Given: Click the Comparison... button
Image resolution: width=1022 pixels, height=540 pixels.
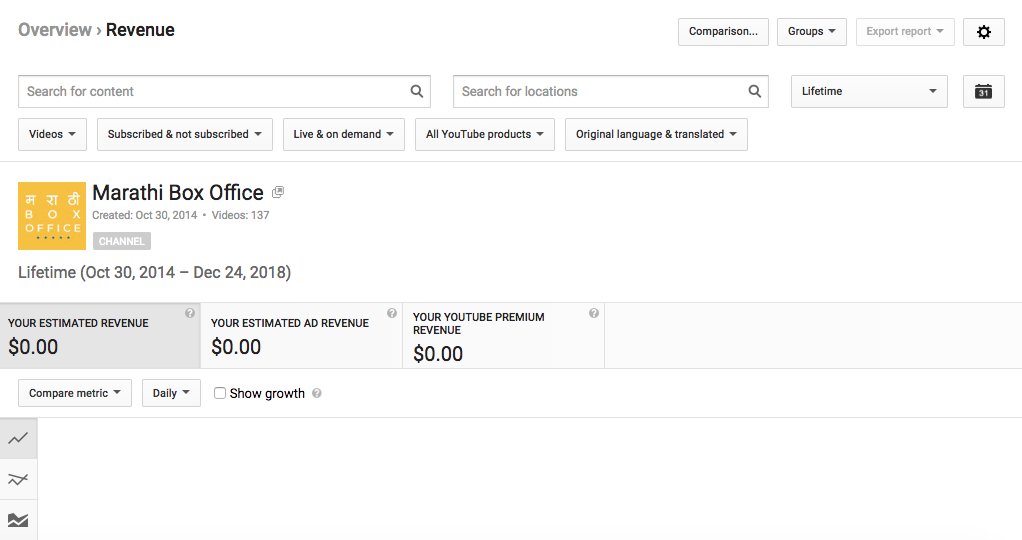Looking at the screenshot, I should coord(723,31).
